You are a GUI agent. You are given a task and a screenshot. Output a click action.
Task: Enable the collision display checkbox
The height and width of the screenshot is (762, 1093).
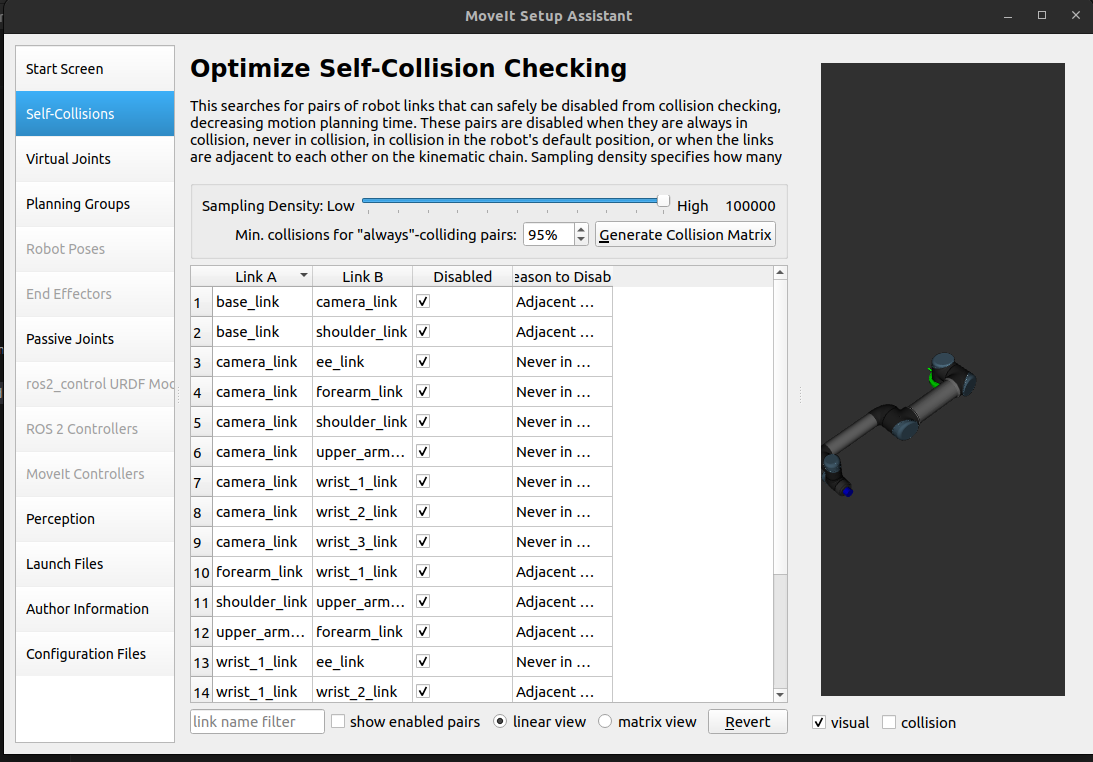coord(889,723)
